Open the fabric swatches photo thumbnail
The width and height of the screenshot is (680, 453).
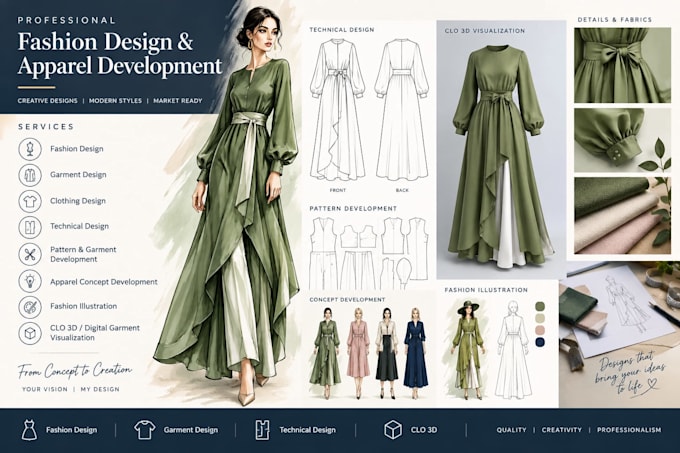coord(622,215)
